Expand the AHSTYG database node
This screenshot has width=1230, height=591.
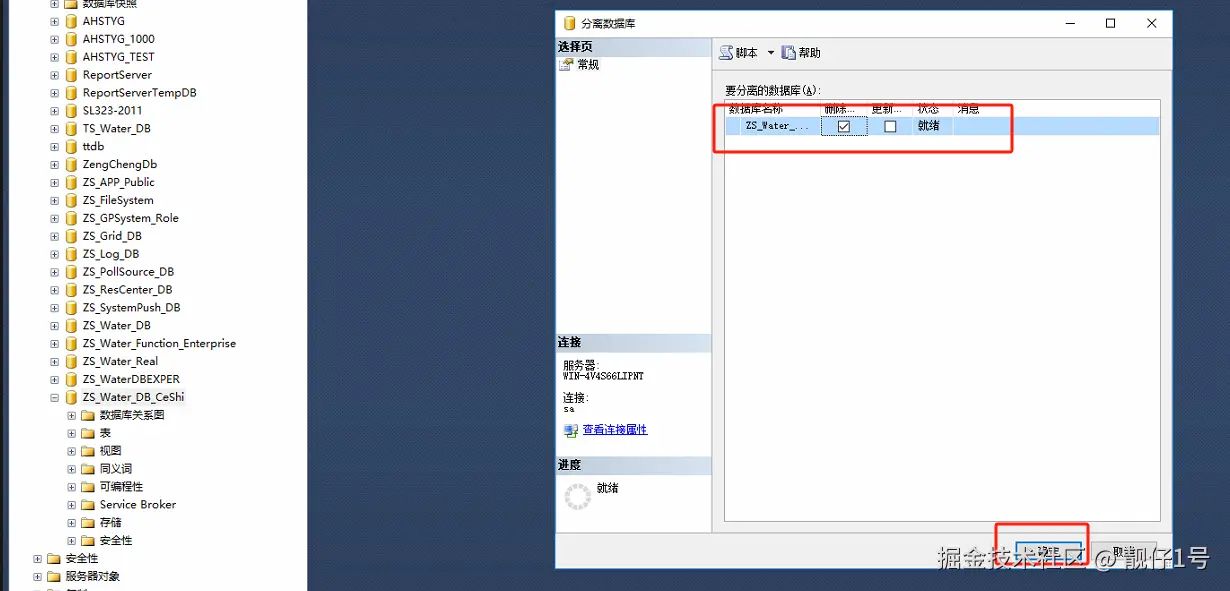(54, 21)
